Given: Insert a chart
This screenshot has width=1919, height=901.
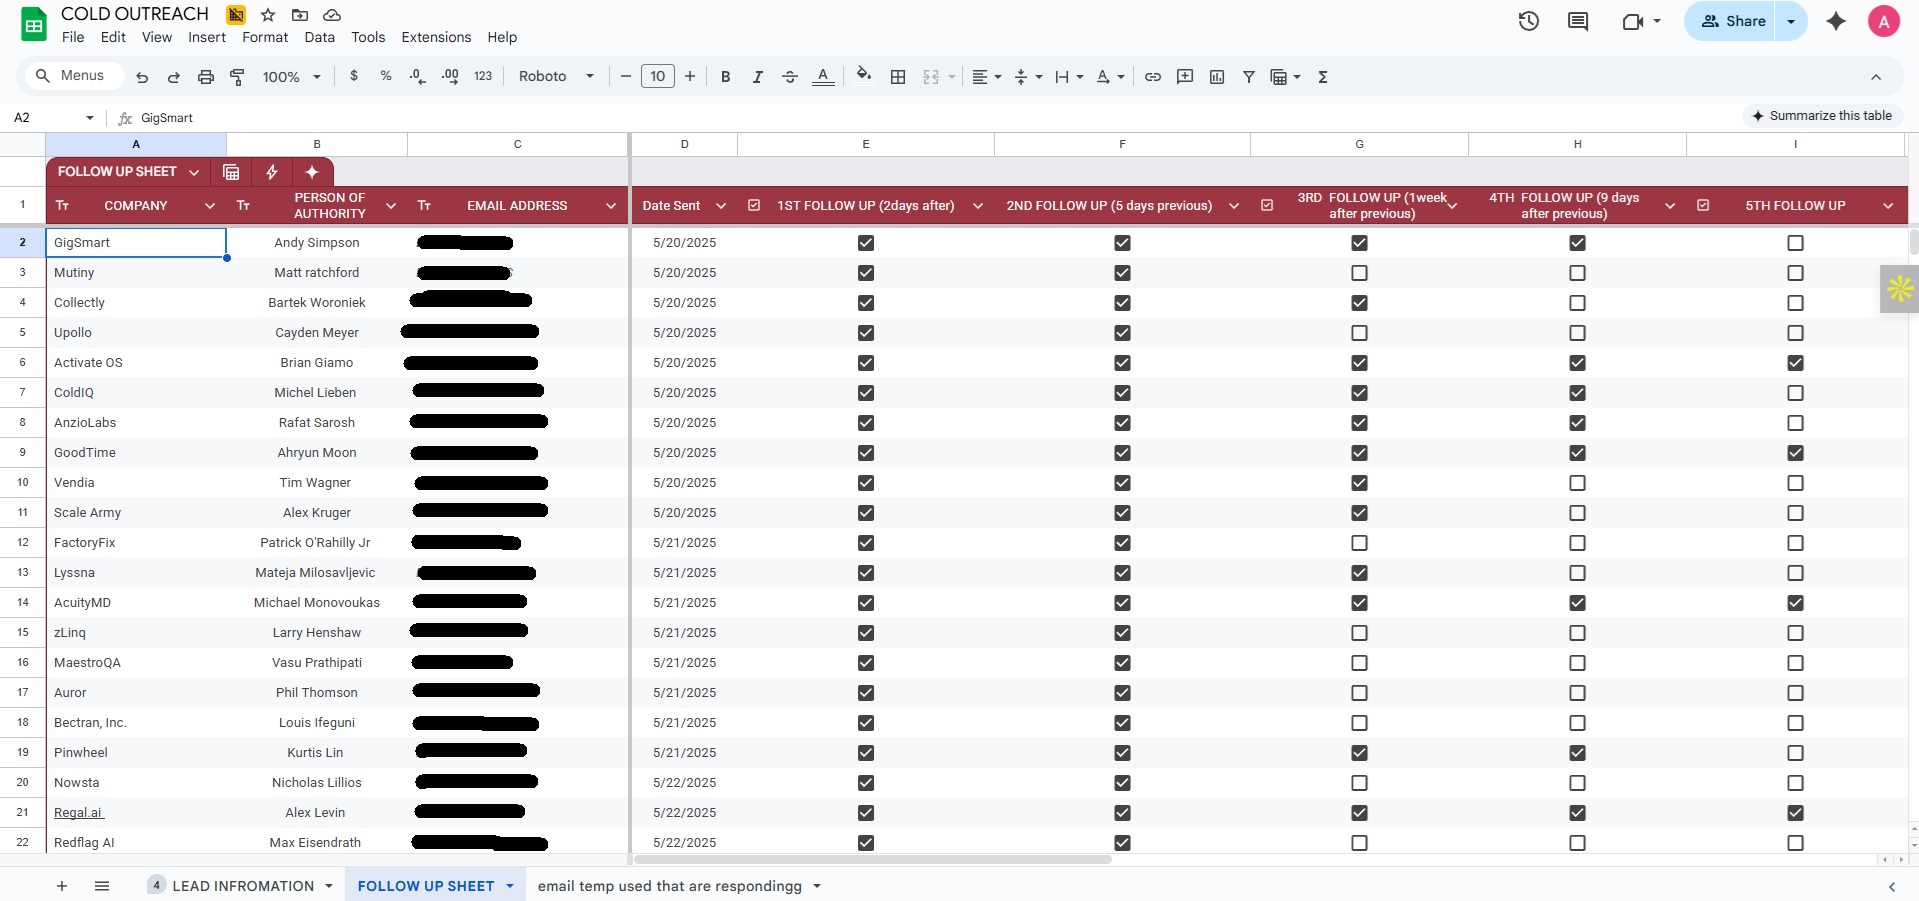Looking at the screenshot, I should 1217,77.
